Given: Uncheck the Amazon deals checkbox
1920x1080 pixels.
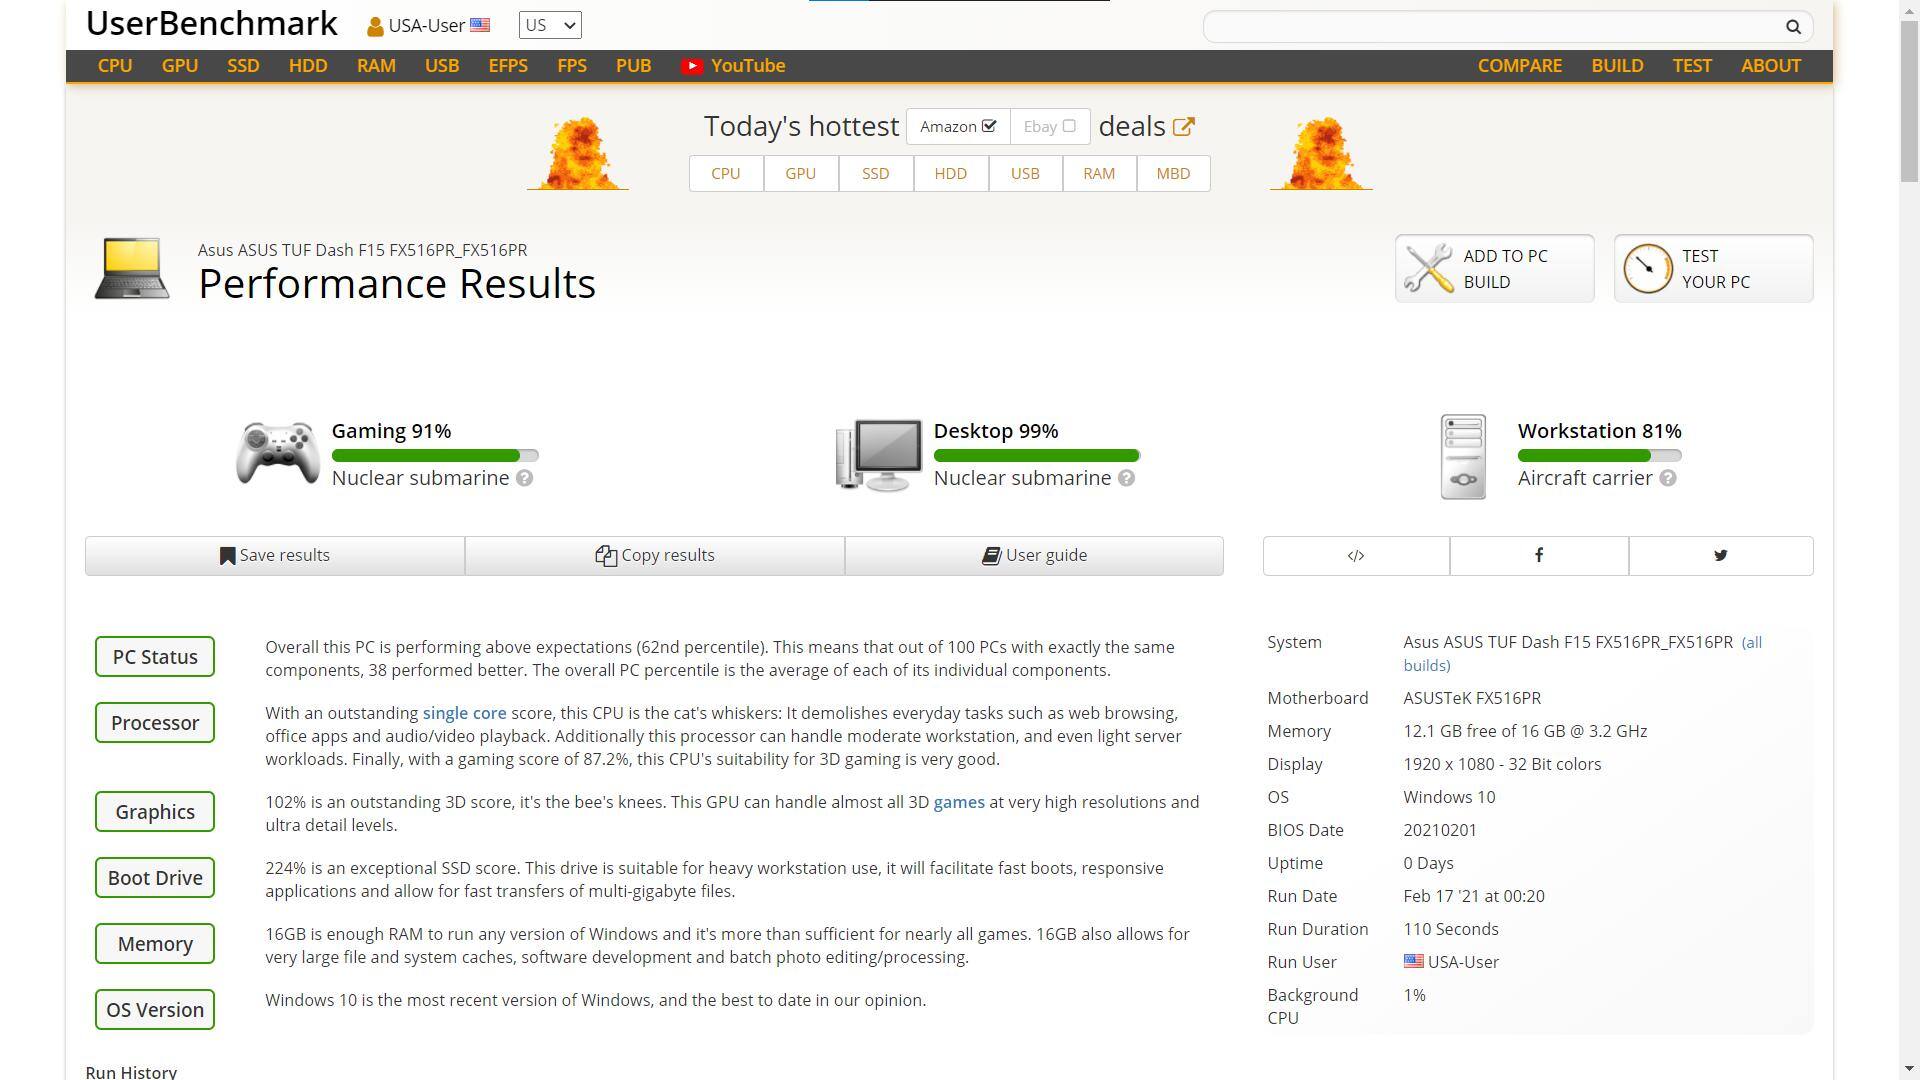Looking at the screenshot, I should (989, 126).
